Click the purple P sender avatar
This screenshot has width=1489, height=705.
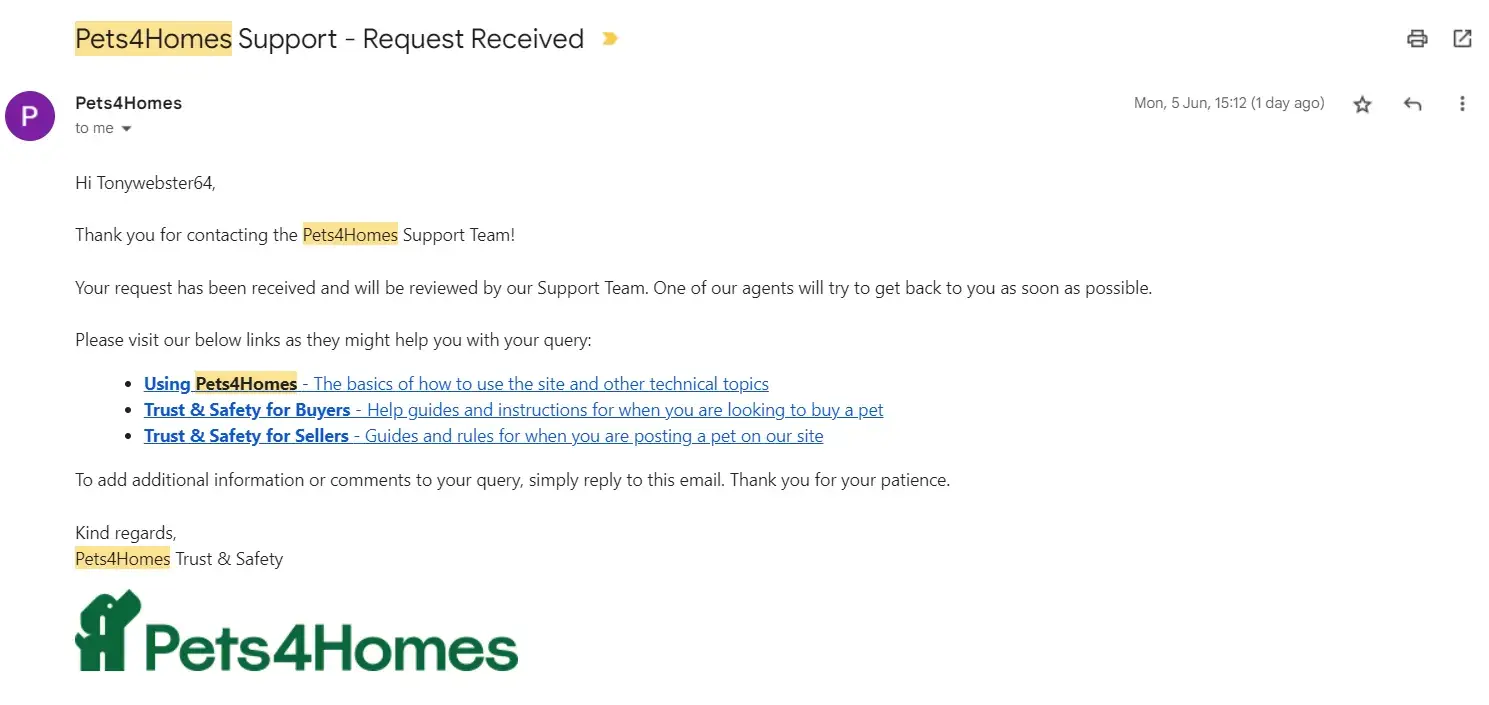30,115
